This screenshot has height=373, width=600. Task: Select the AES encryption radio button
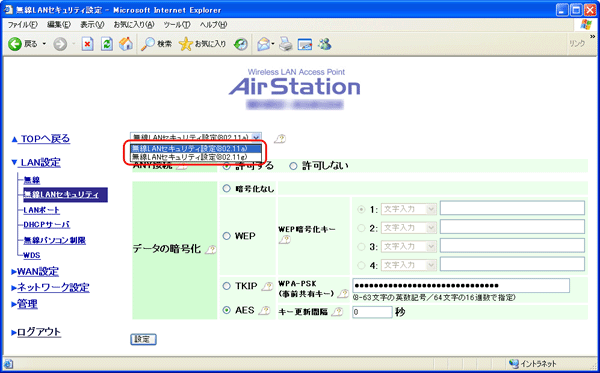tap(227, 310)
